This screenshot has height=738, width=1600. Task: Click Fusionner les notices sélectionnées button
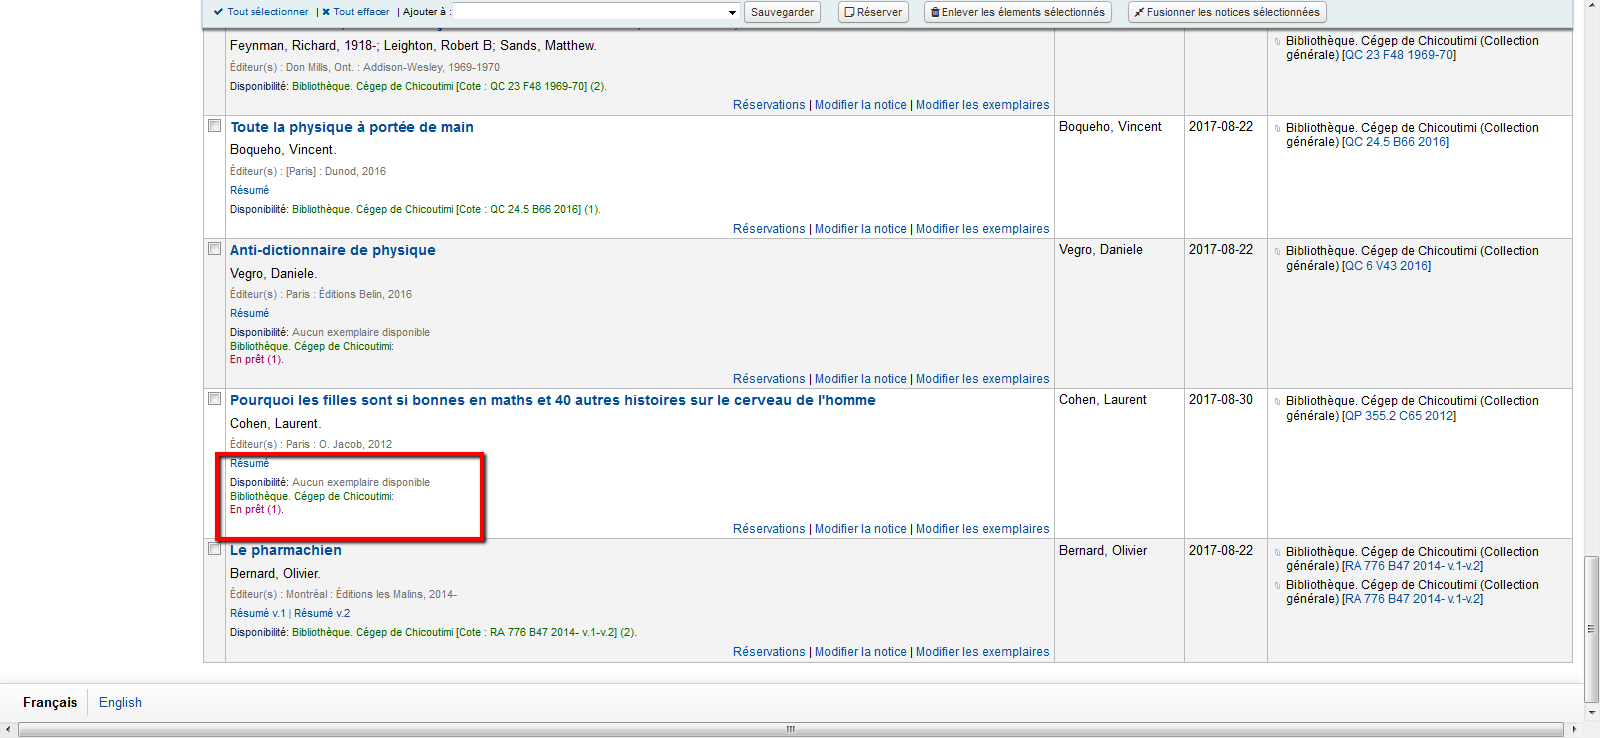[1227, 12]
